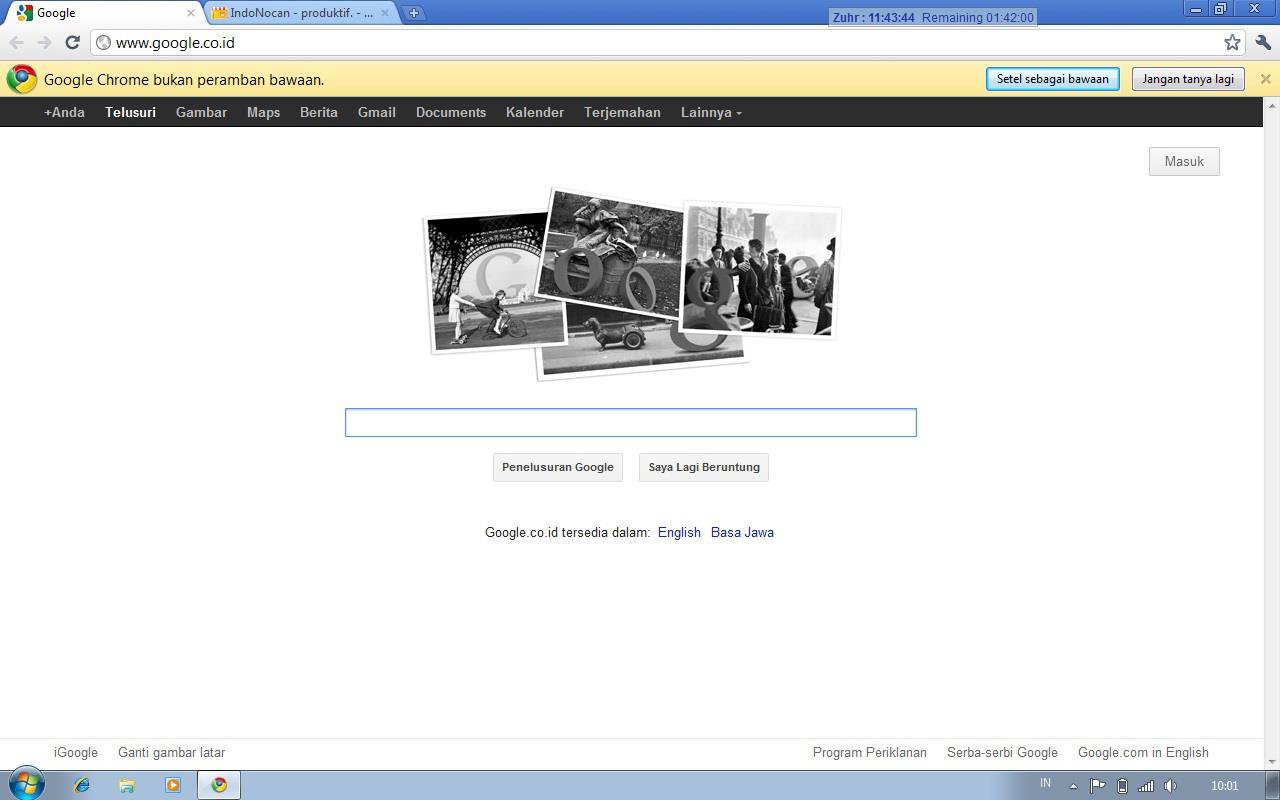Switch to the IndoNocan - produktif tab
Viewport: 1280px width, 800px height.
pyautogui.click(x=301, y=13)
